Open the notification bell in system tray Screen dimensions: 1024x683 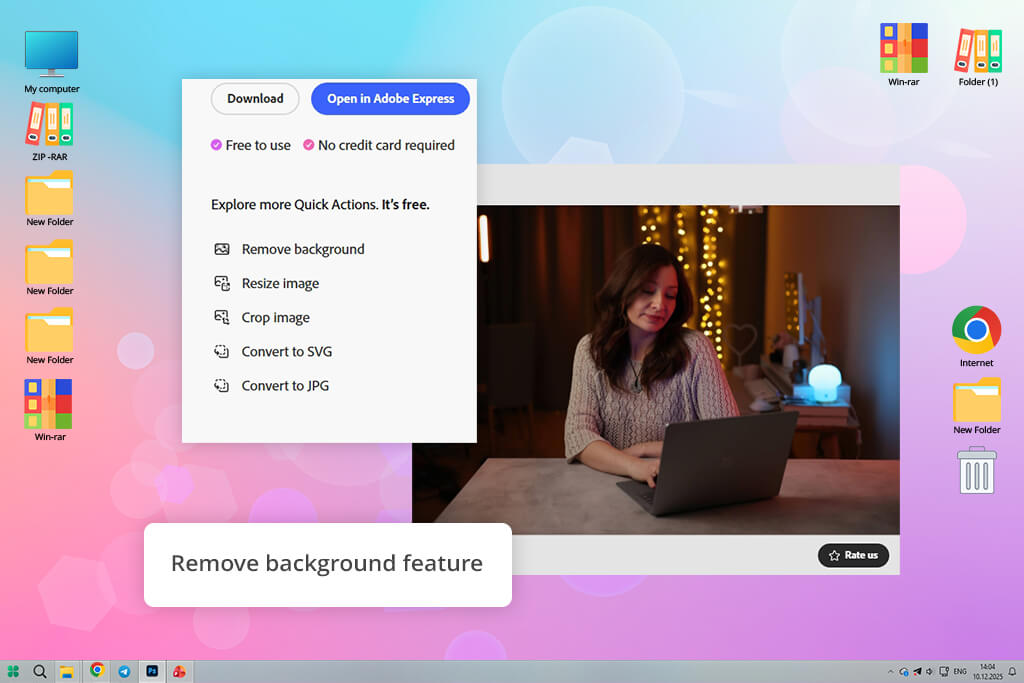pyautogui.click(x=1012, y=671)
